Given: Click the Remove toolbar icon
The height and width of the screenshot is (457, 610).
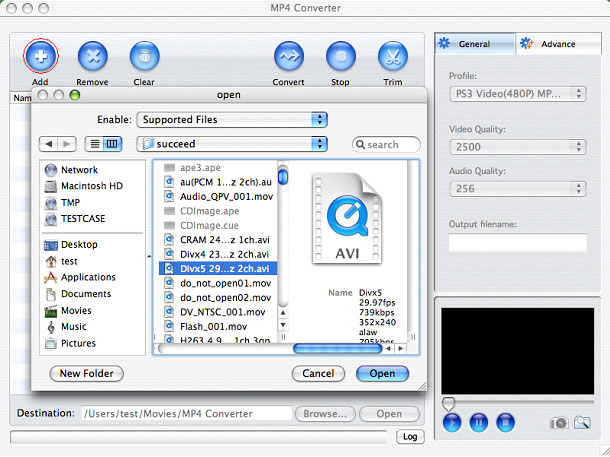Looking at the screenshot, I should tap(92, 56).
